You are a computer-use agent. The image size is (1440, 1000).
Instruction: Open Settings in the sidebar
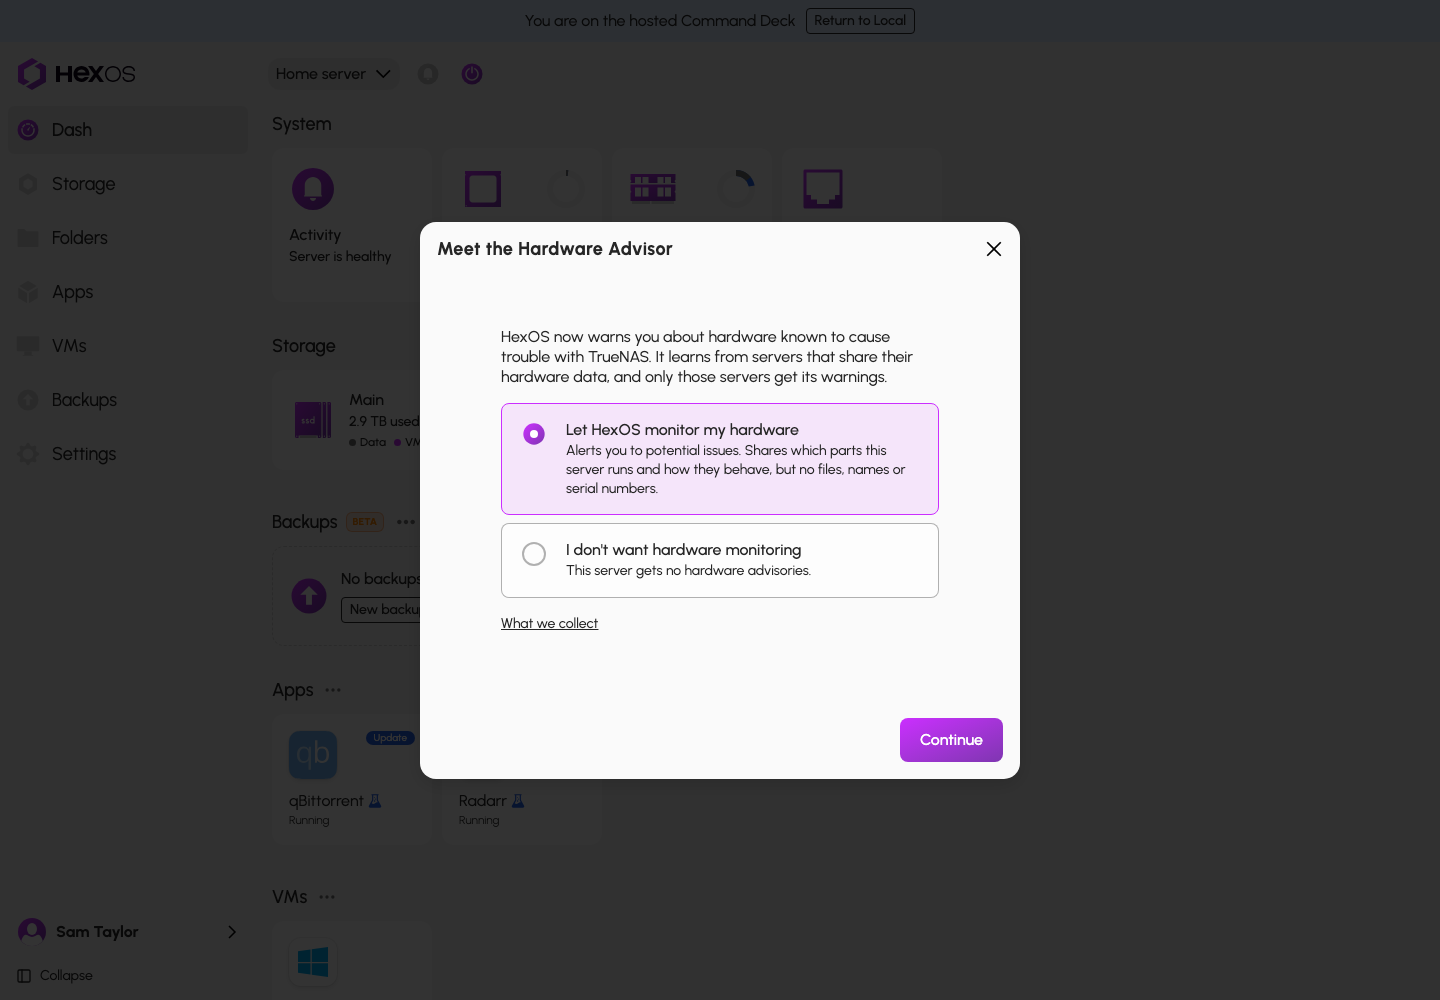click(128, 454)
